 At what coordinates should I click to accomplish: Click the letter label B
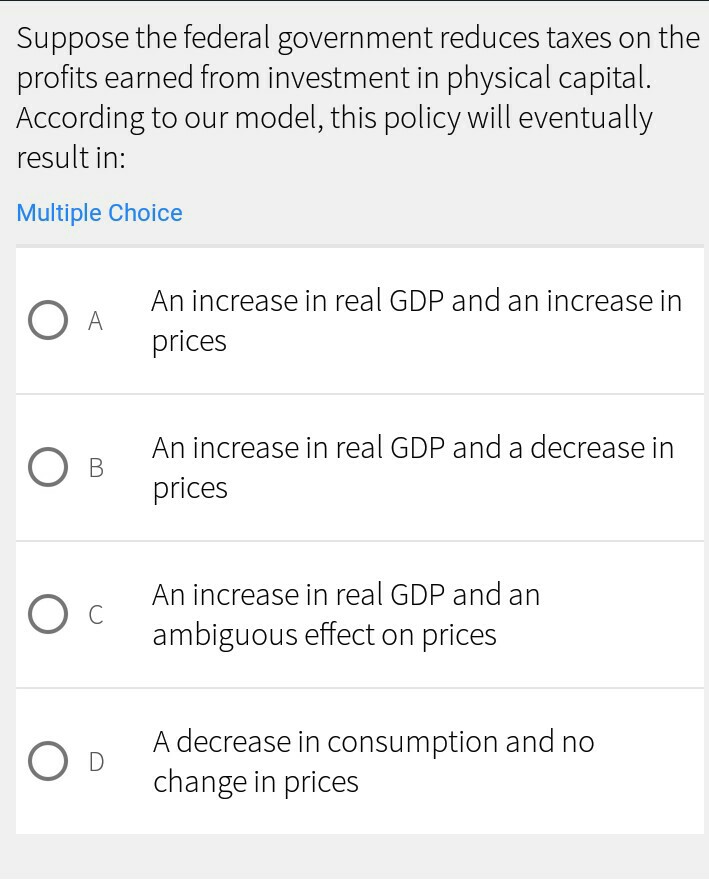[95, 467]
